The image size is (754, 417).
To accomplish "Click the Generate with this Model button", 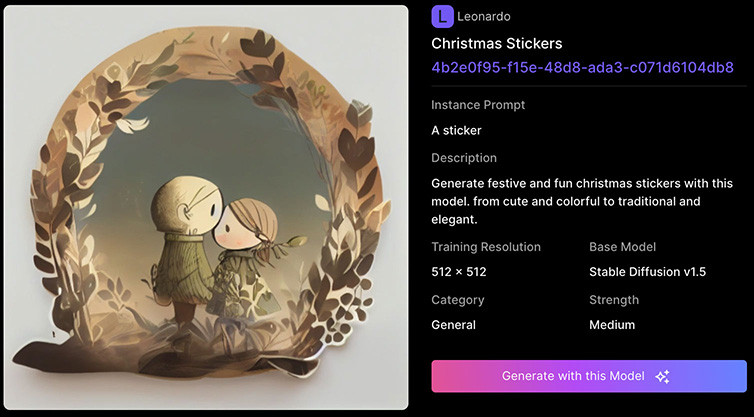I will (x=589, y=376).
